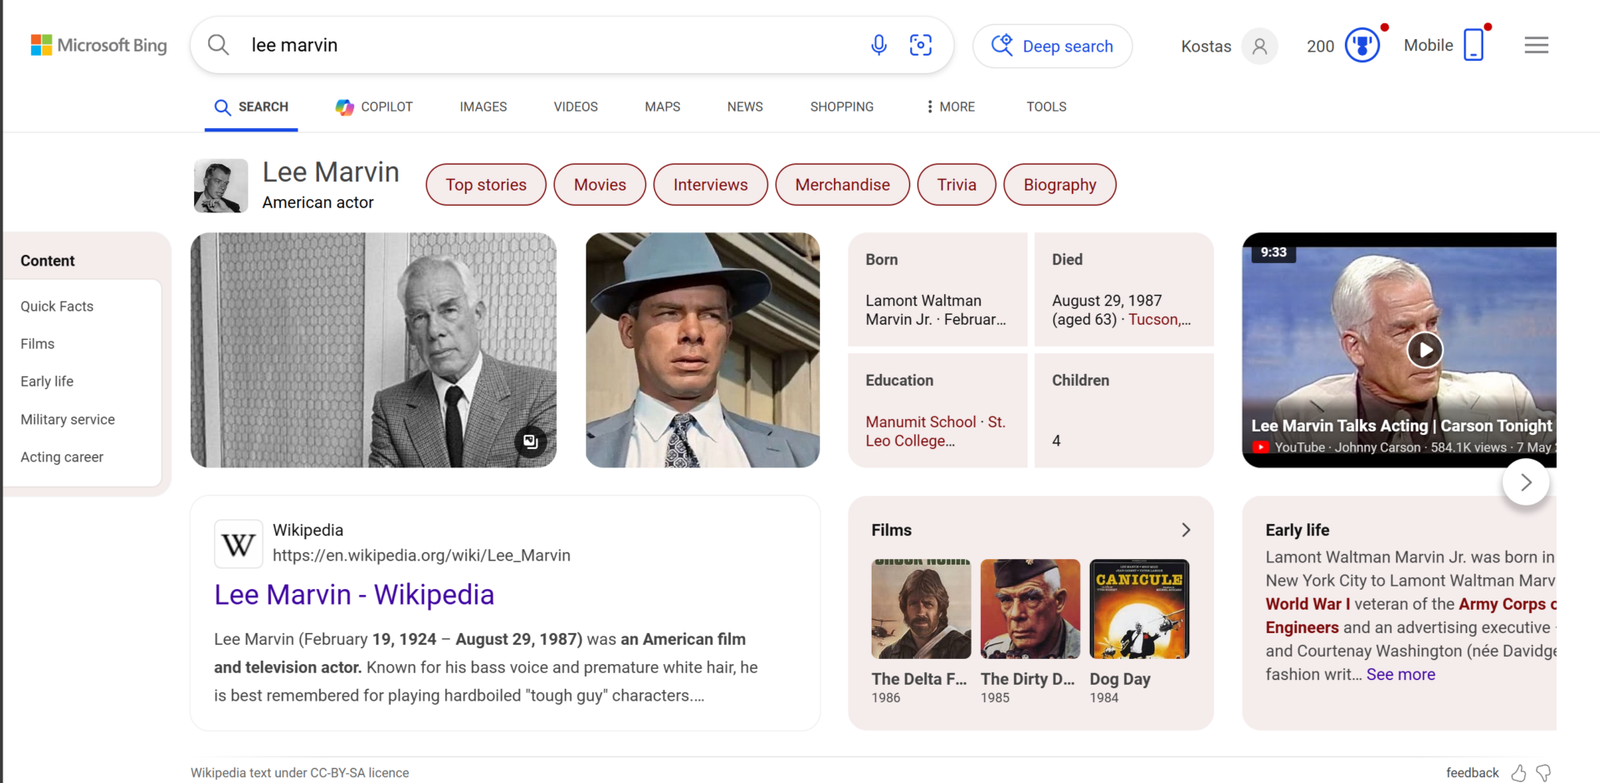Image resolution: width=1600 pixels, height=783 pixels.
Task: Open the Rewards trophy icon
Action: [1361, 46]
